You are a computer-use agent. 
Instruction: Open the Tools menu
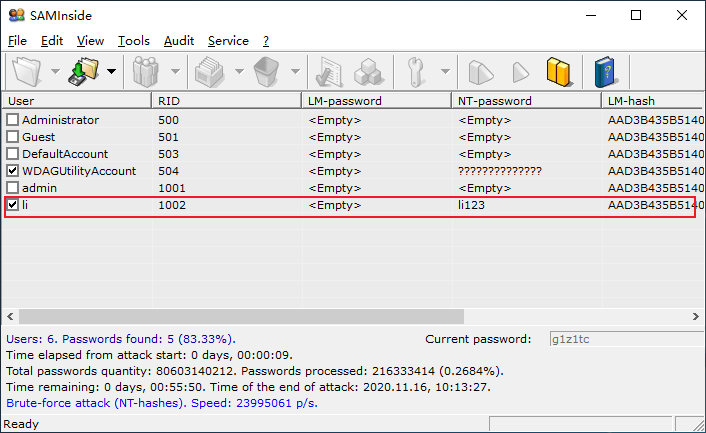[134, 41]
